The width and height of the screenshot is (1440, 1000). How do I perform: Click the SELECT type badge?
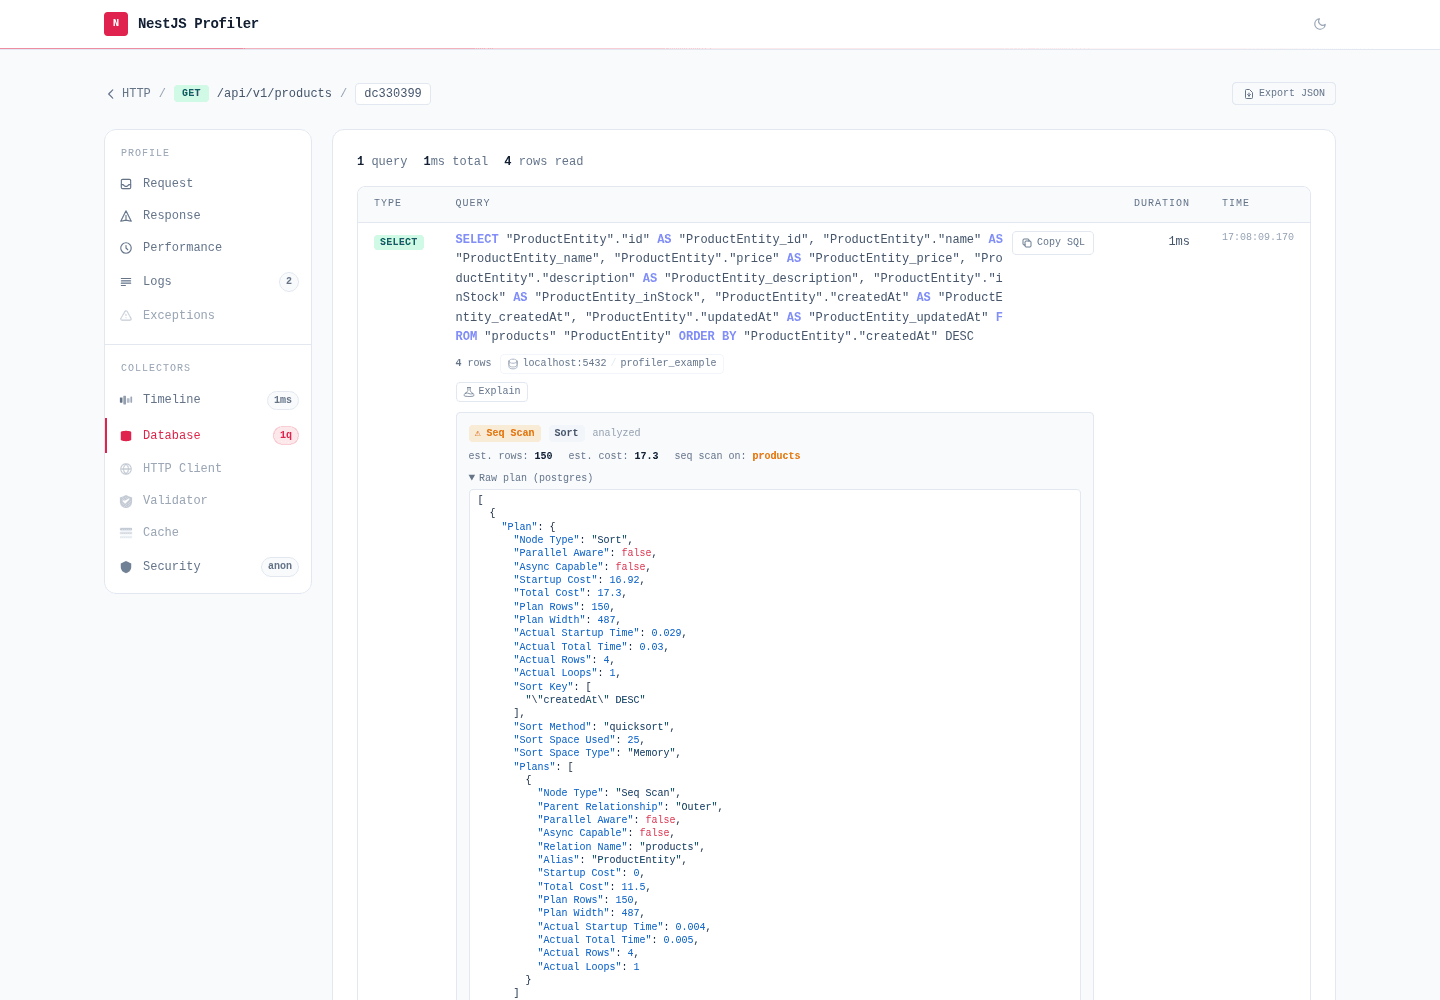398,242
